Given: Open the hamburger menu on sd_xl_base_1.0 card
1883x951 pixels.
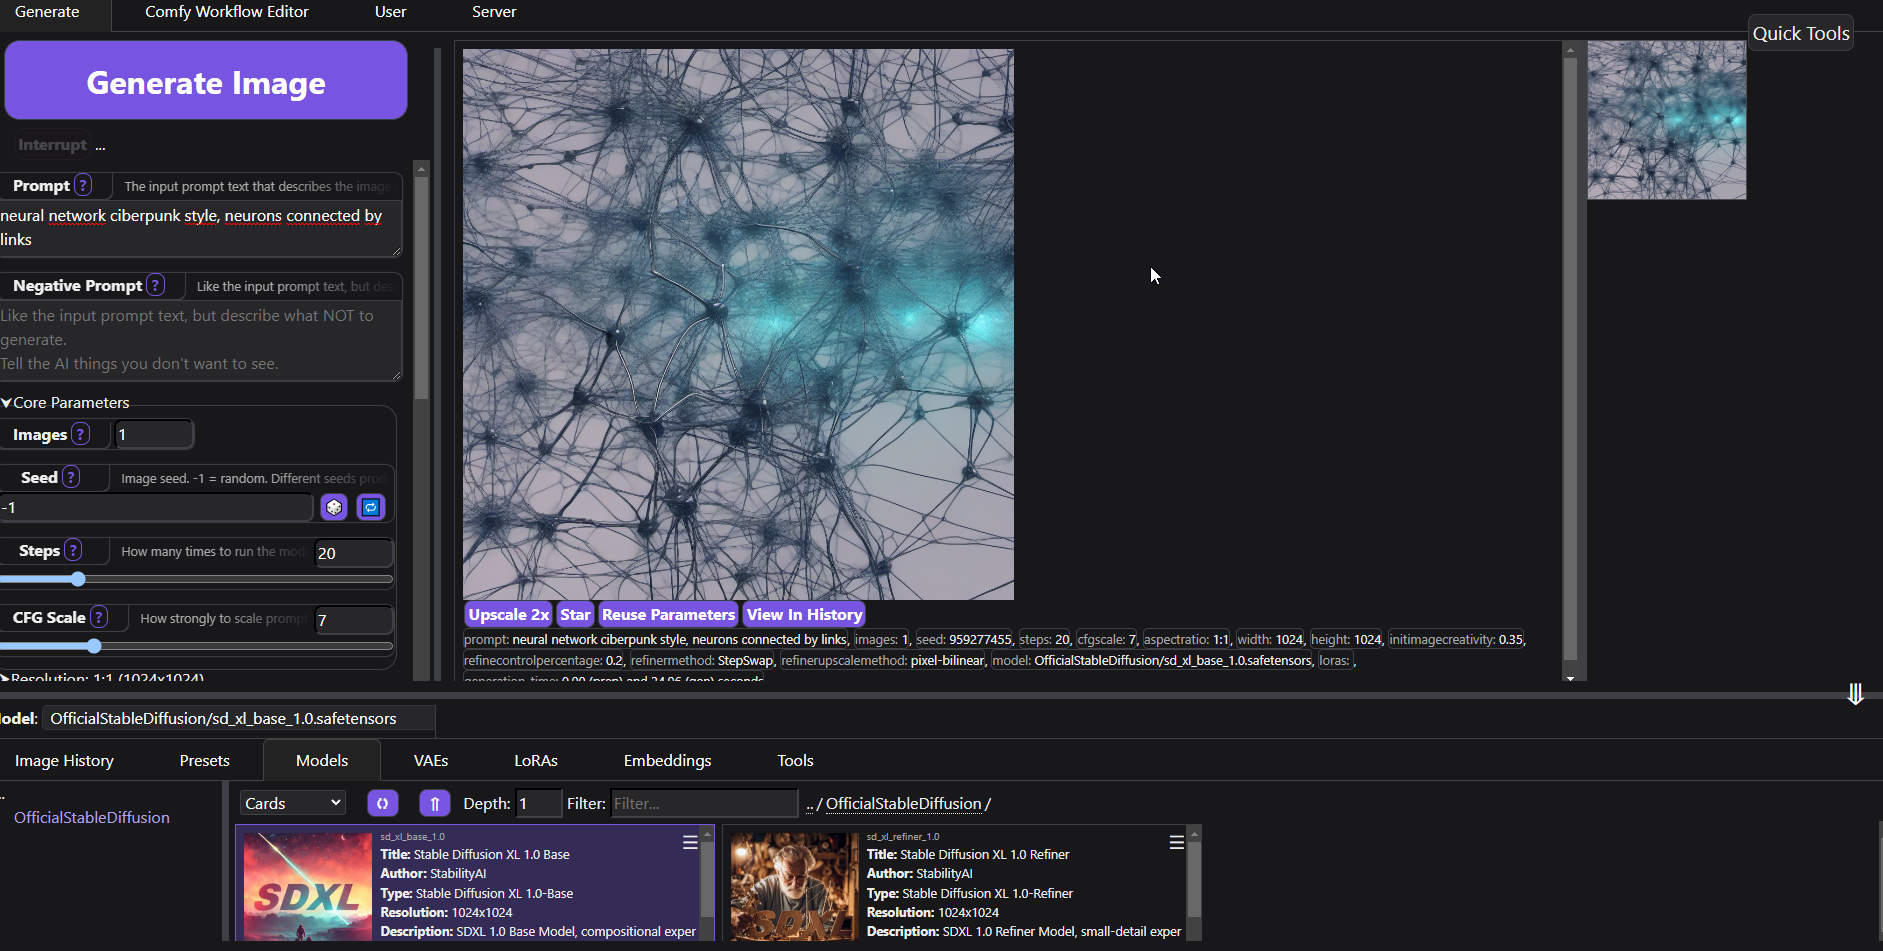Looking at the screenshot, I should click(690, 843).
